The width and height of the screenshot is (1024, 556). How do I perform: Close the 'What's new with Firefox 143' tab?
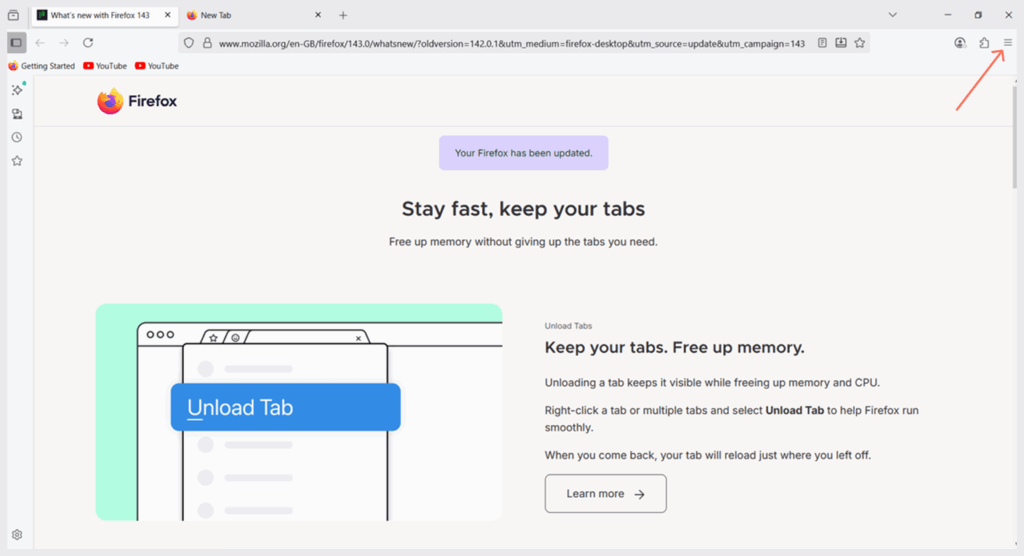167,15
